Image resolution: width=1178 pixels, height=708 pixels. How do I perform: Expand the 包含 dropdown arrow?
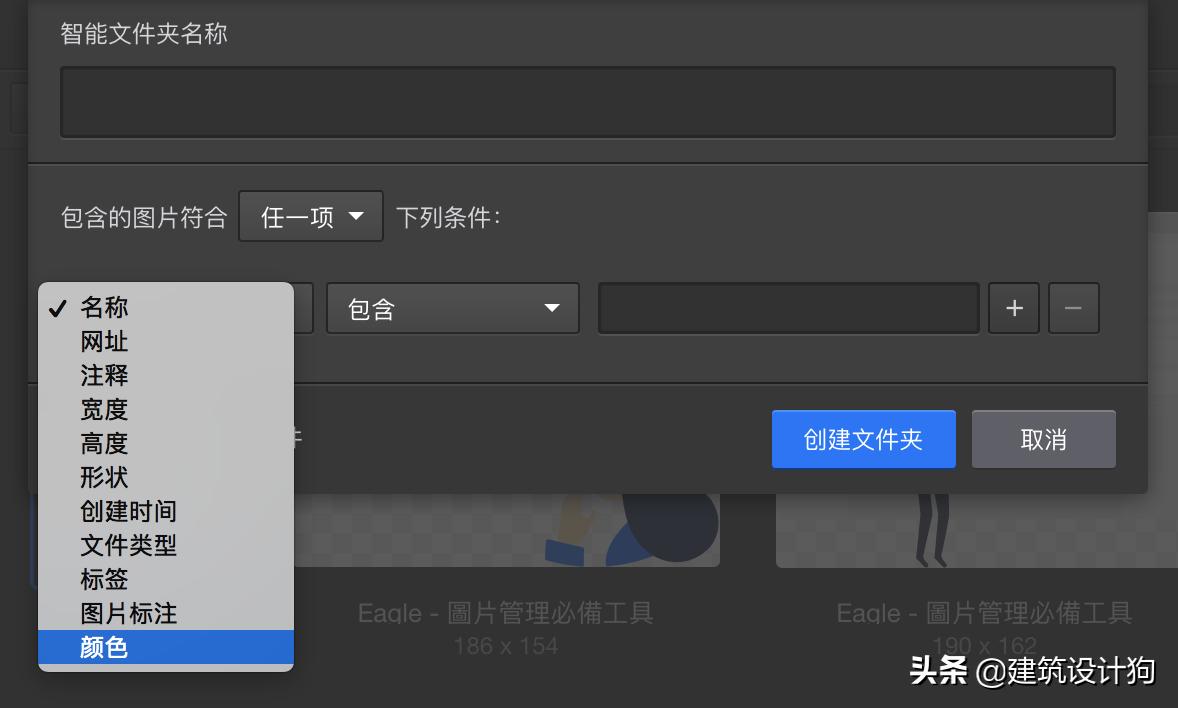click(x=552, y=309)
